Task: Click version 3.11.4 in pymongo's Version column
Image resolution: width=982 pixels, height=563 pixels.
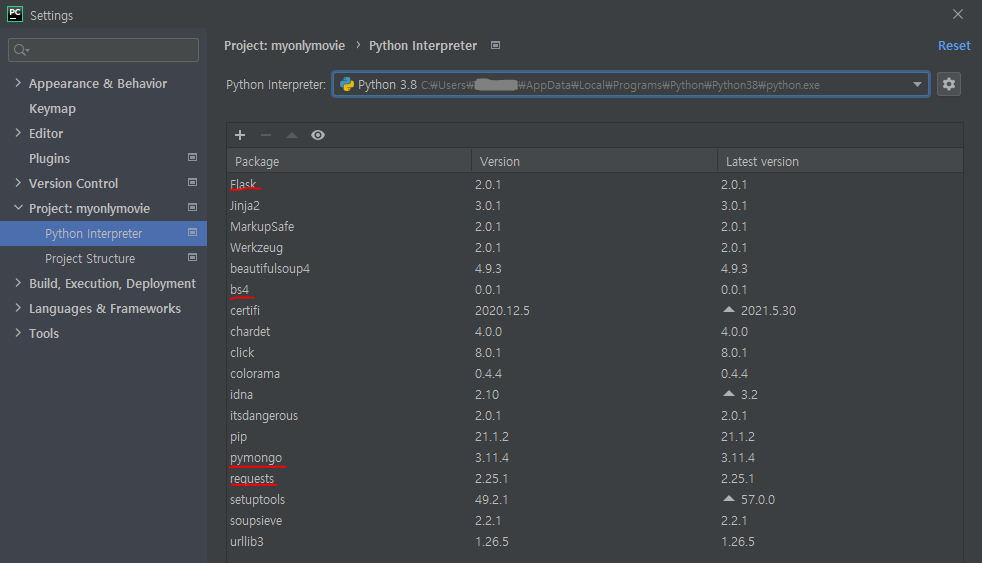Action: 492,458
